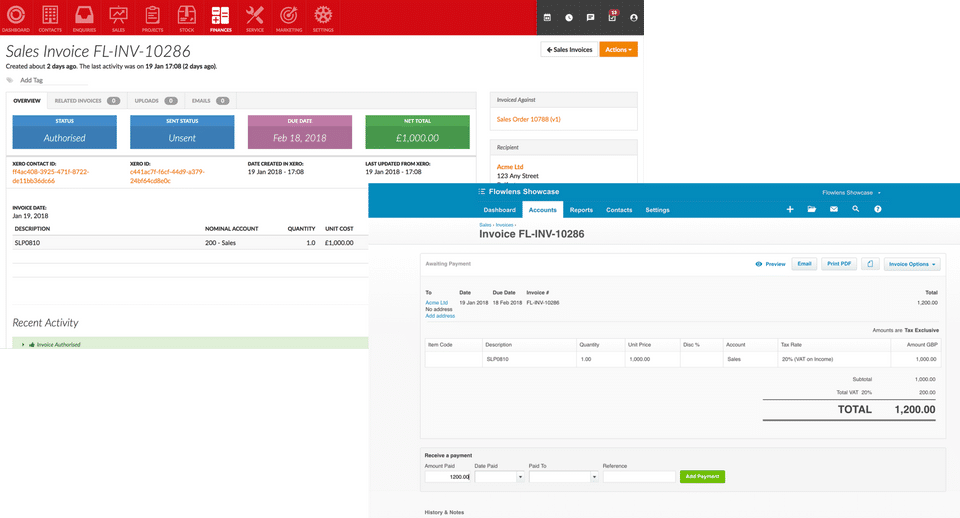The width and height of the screenshot is (960, 518).
Task: Click the Due Date Feb 18, 2018 tile
Action: (x=299, y=132)
